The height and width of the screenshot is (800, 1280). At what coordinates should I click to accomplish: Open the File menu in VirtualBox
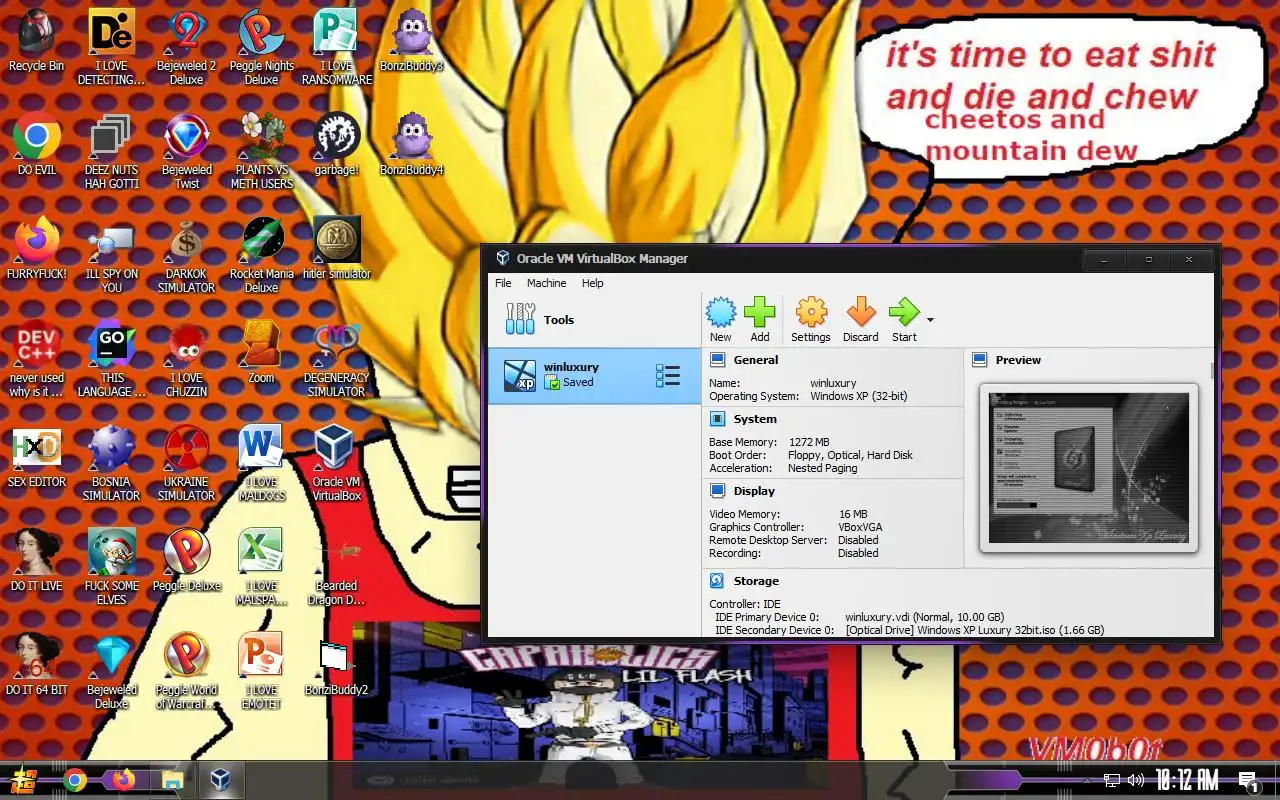[503, 283]
